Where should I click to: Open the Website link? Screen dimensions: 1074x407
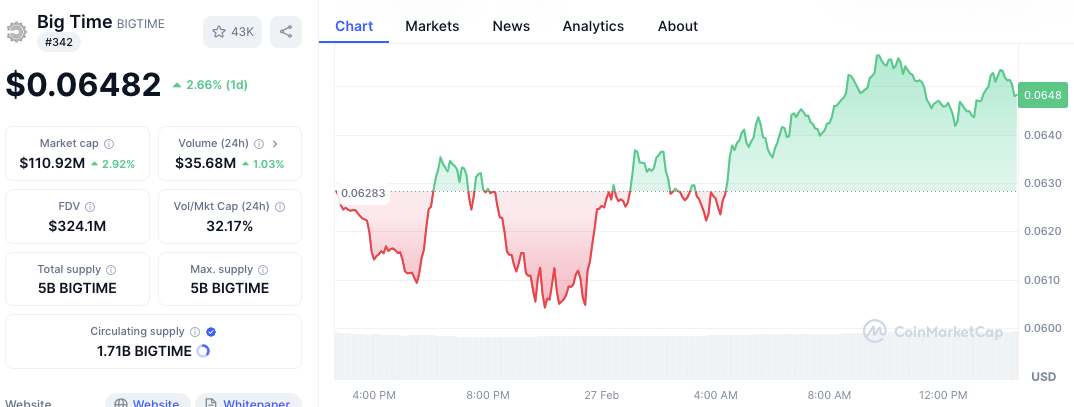pyautogui.click(x=148, y=402)
